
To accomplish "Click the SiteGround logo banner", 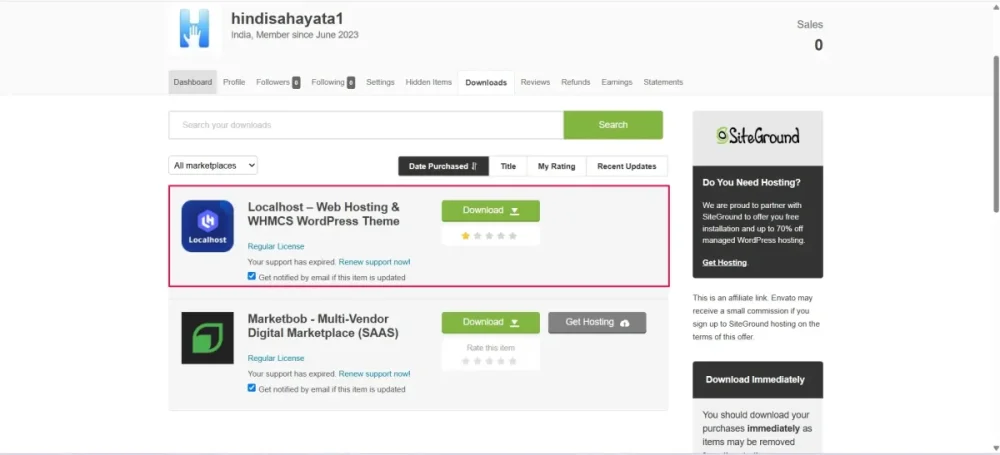I will pos(758,137).
